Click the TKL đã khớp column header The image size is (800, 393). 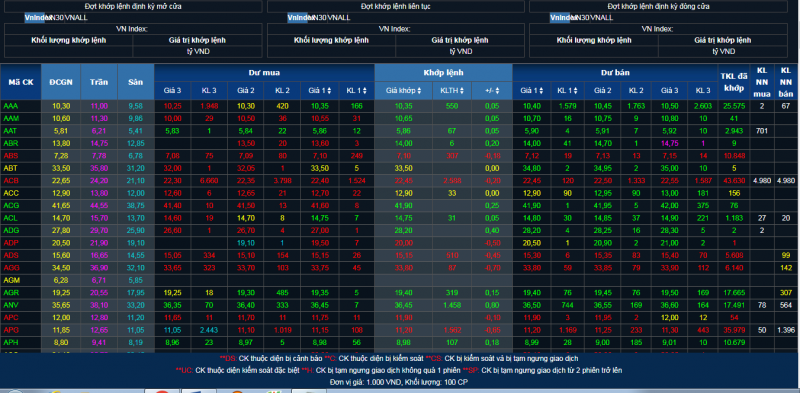coord(734,82)
